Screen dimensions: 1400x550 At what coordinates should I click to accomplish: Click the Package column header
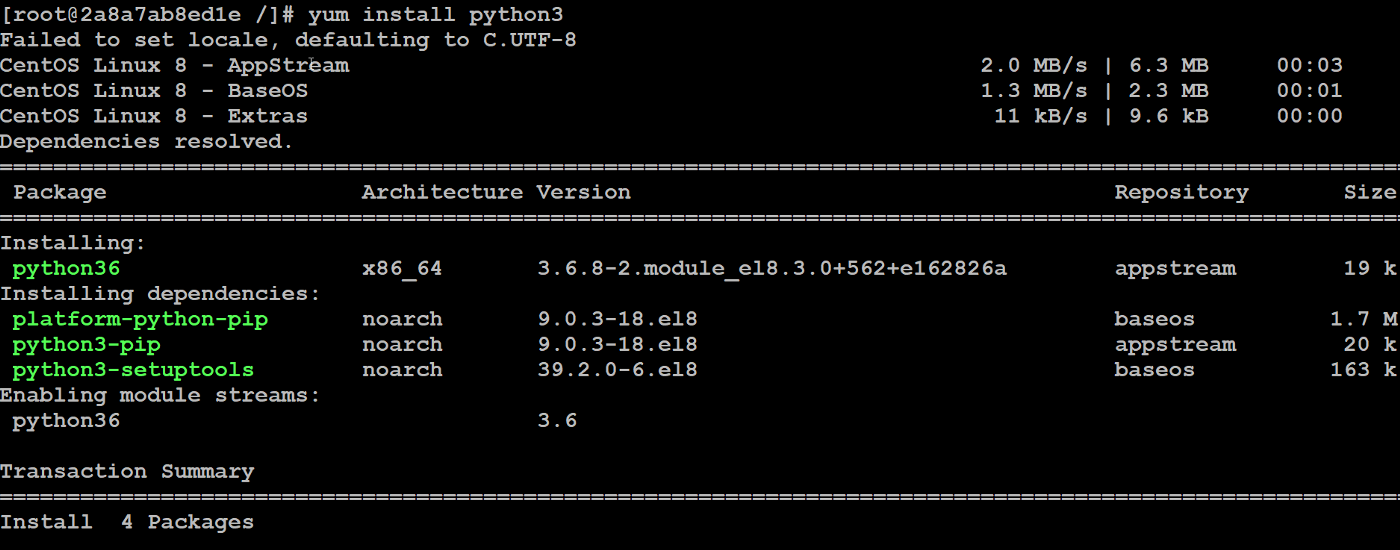(59, 192)
